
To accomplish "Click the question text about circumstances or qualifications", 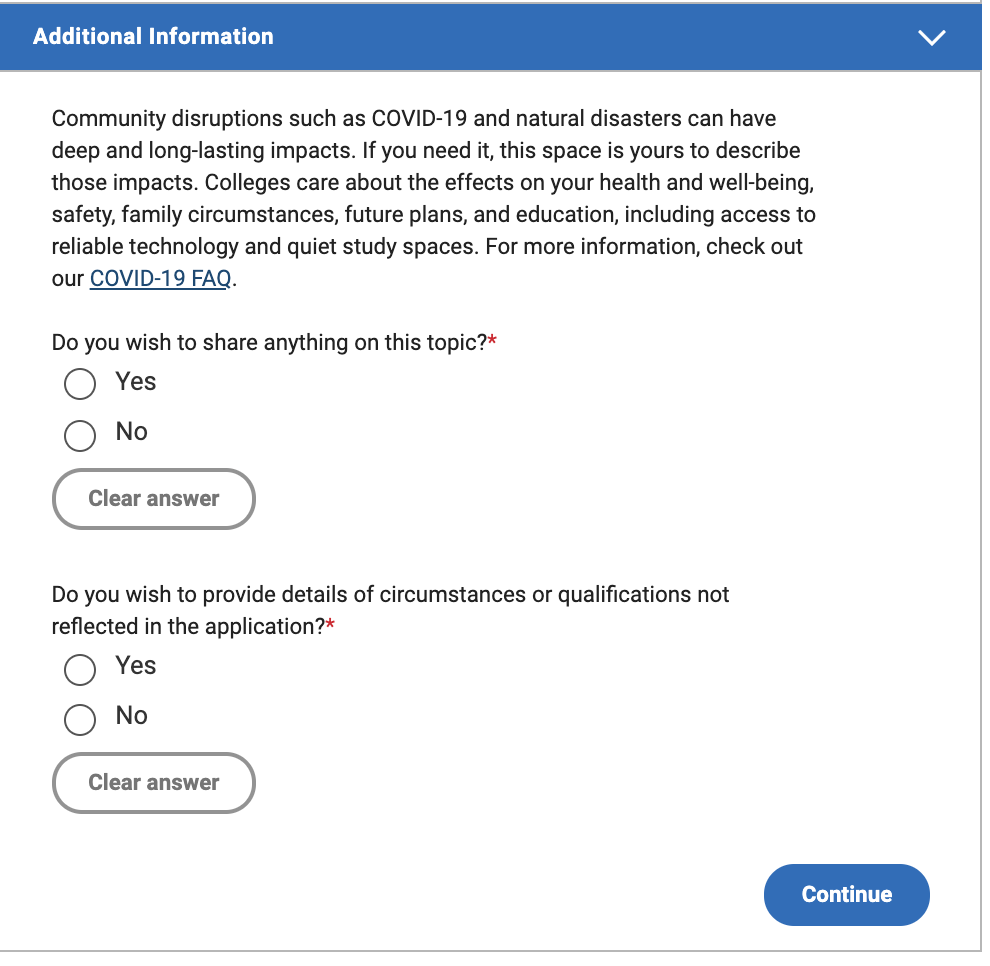I will click(x=392, y=613).
